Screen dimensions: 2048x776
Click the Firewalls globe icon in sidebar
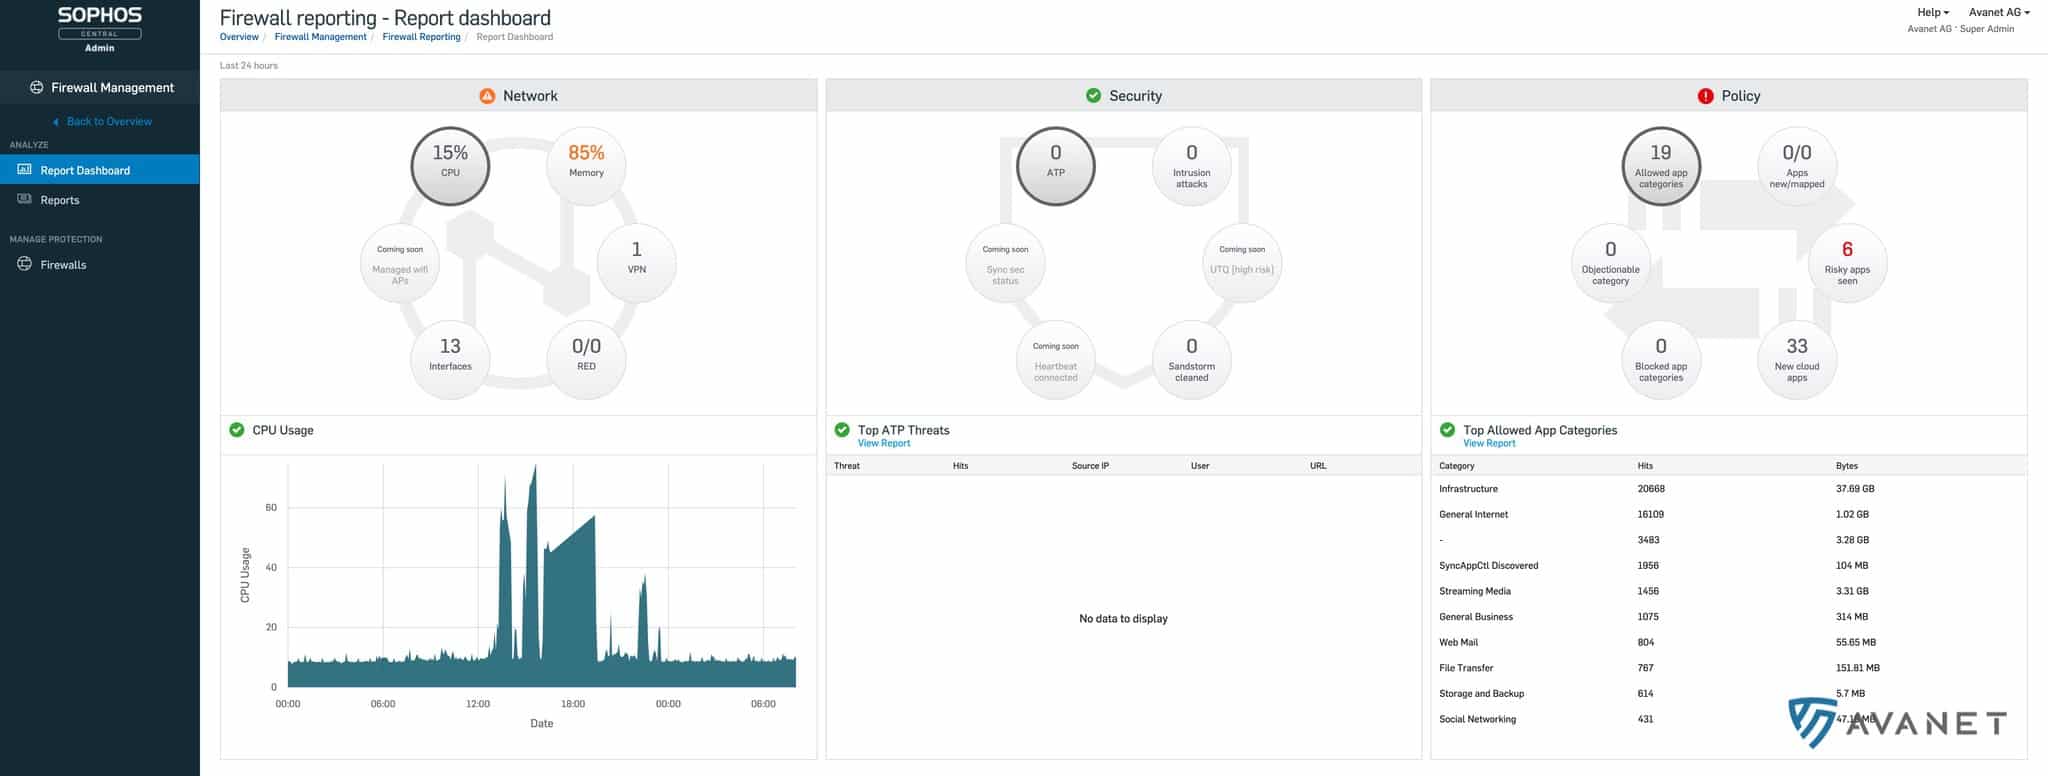tap(25, 264)
